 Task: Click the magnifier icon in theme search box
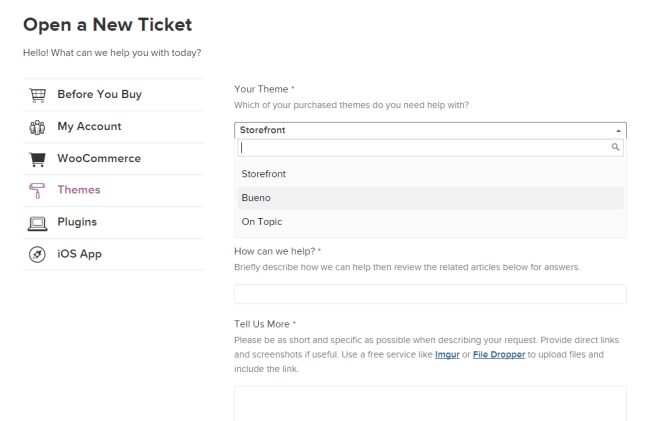point(615,147)
